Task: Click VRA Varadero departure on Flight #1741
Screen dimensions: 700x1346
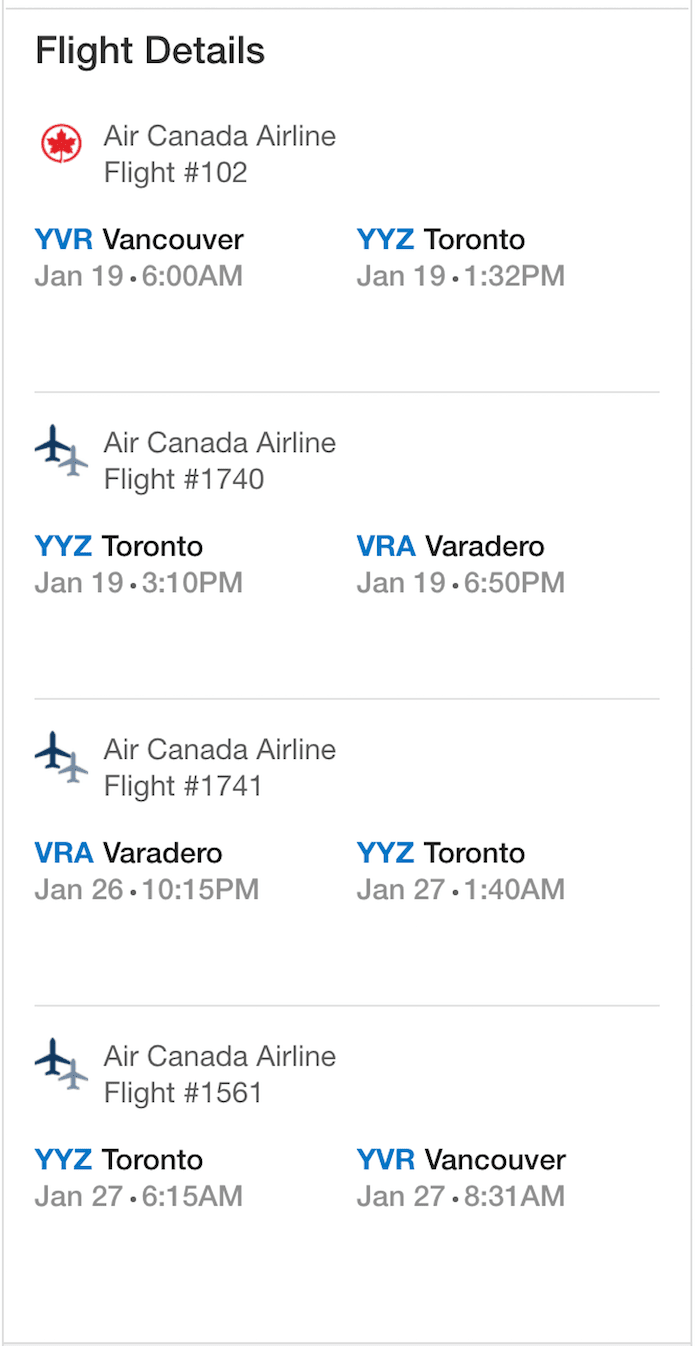Action: pyautogui.click(x=129, y=854)
